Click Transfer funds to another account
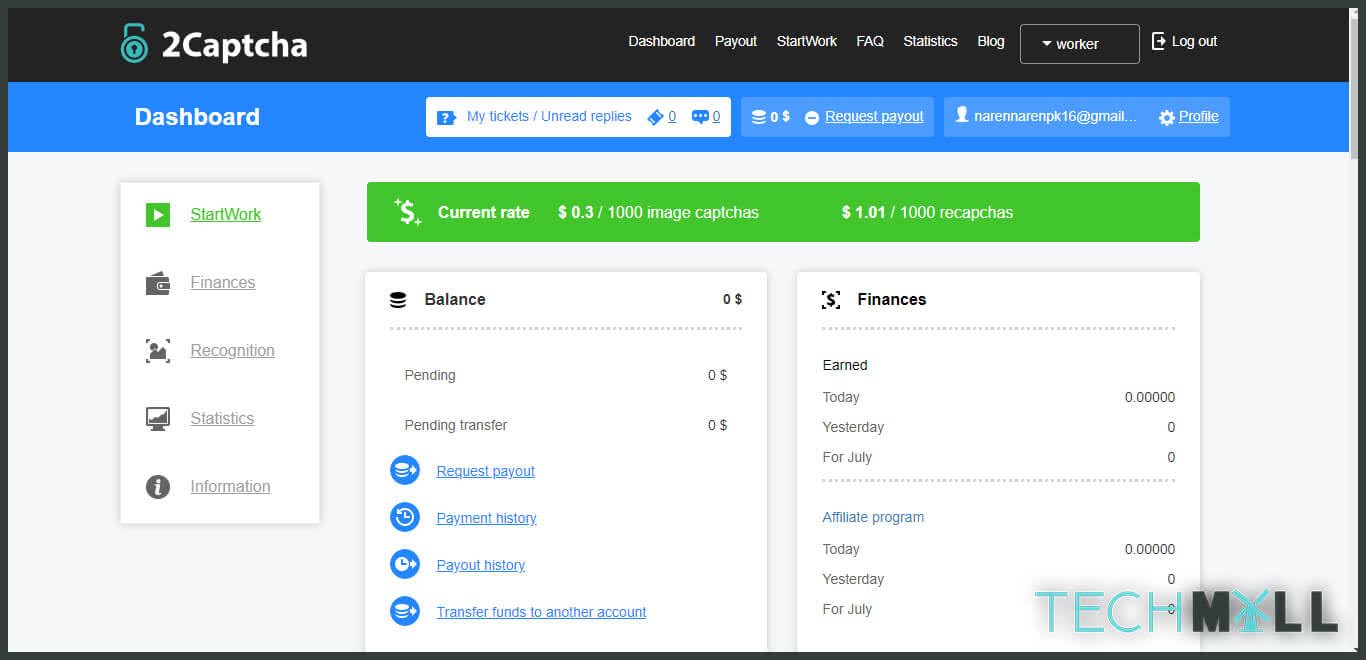The width and height of the screenshot is (1366, 660). click(x=541, y=612)
